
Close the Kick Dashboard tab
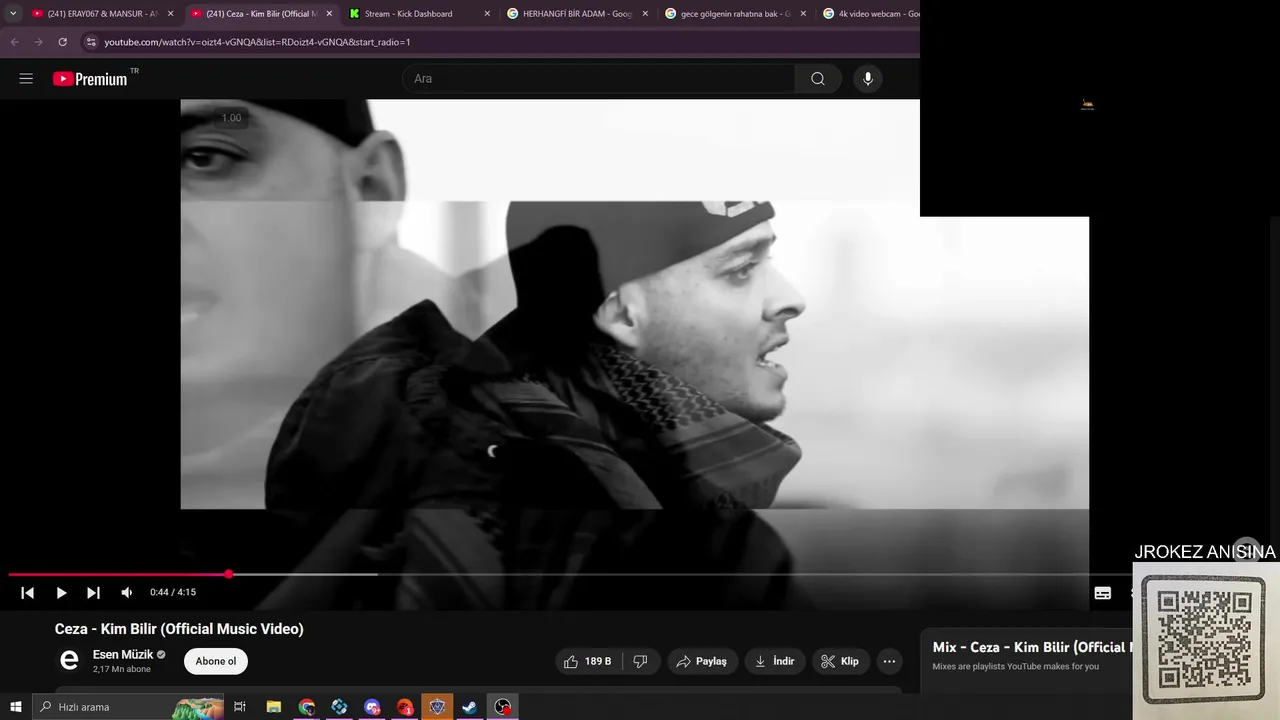(x=487, y=14)
